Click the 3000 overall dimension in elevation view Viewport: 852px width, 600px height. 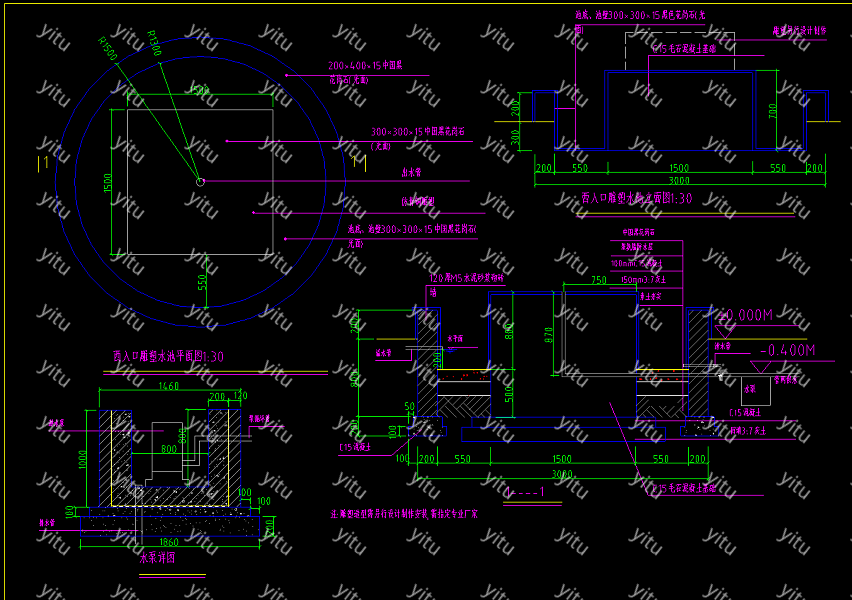click(679, 181)
